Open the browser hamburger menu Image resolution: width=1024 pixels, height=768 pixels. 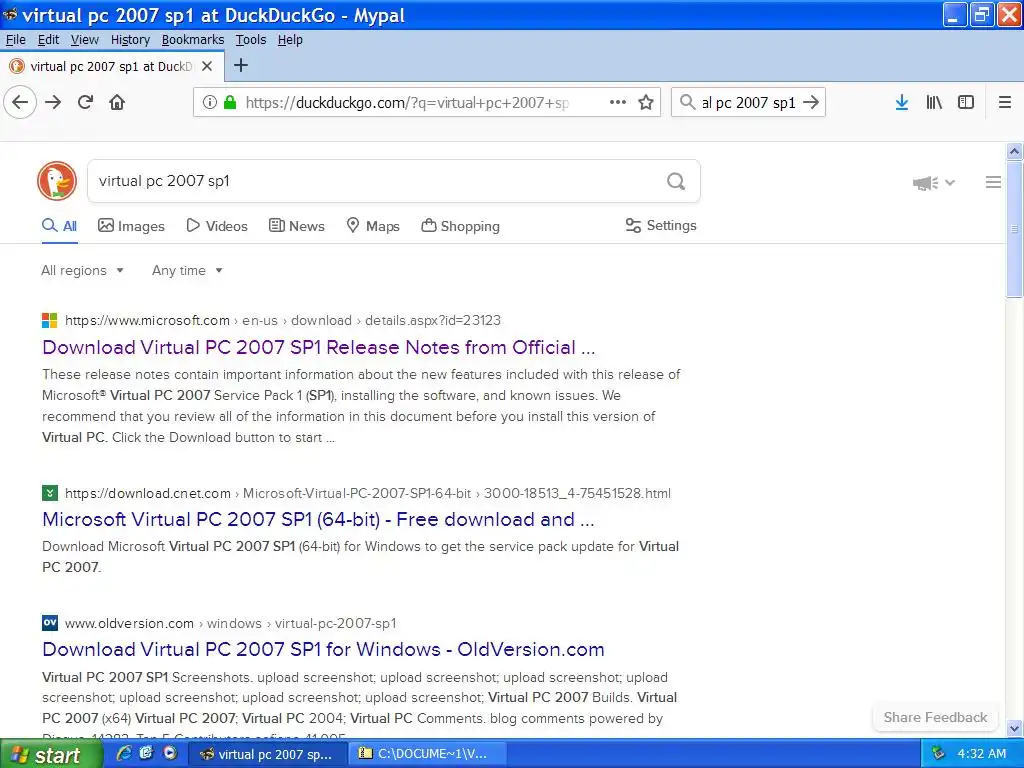tap(1005, 103)
